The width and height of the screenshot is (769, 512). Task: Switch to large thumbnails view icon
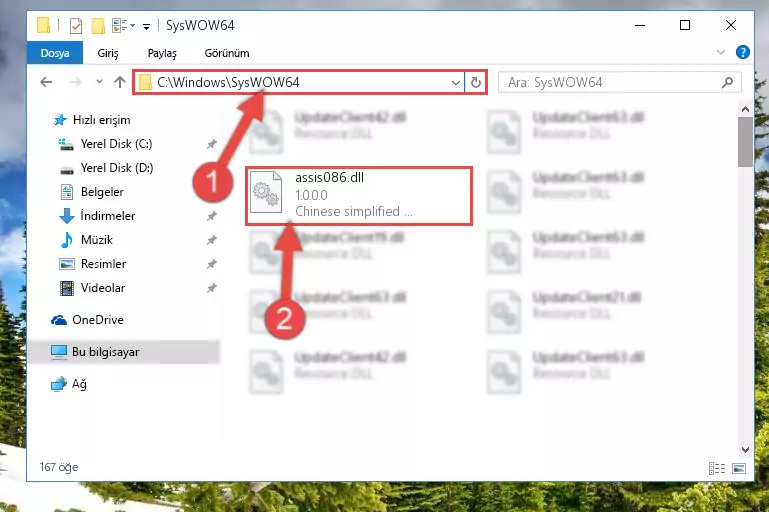click(739, 468)
